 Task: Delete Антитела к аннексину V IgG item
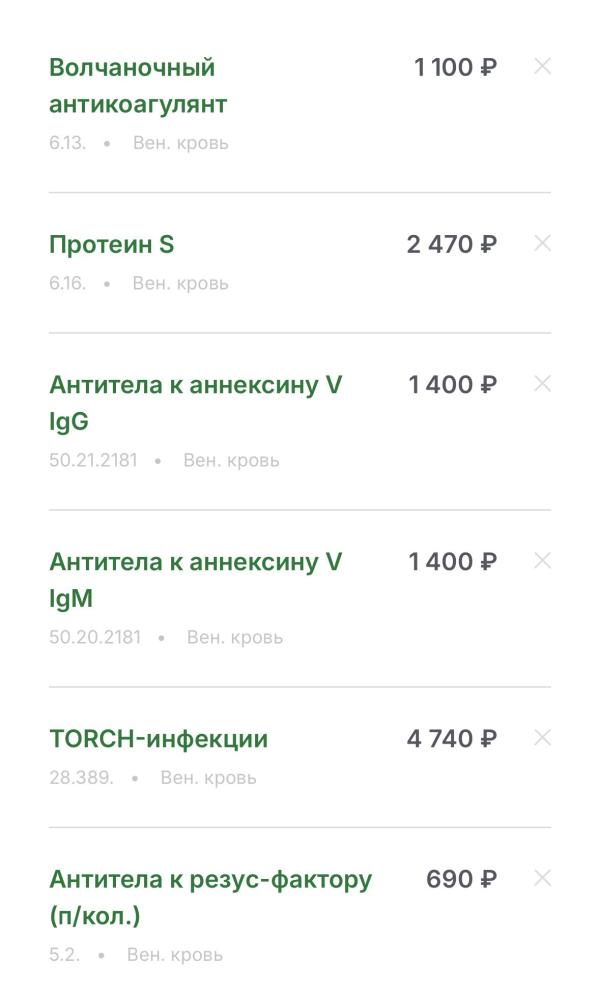coord(542,384)
